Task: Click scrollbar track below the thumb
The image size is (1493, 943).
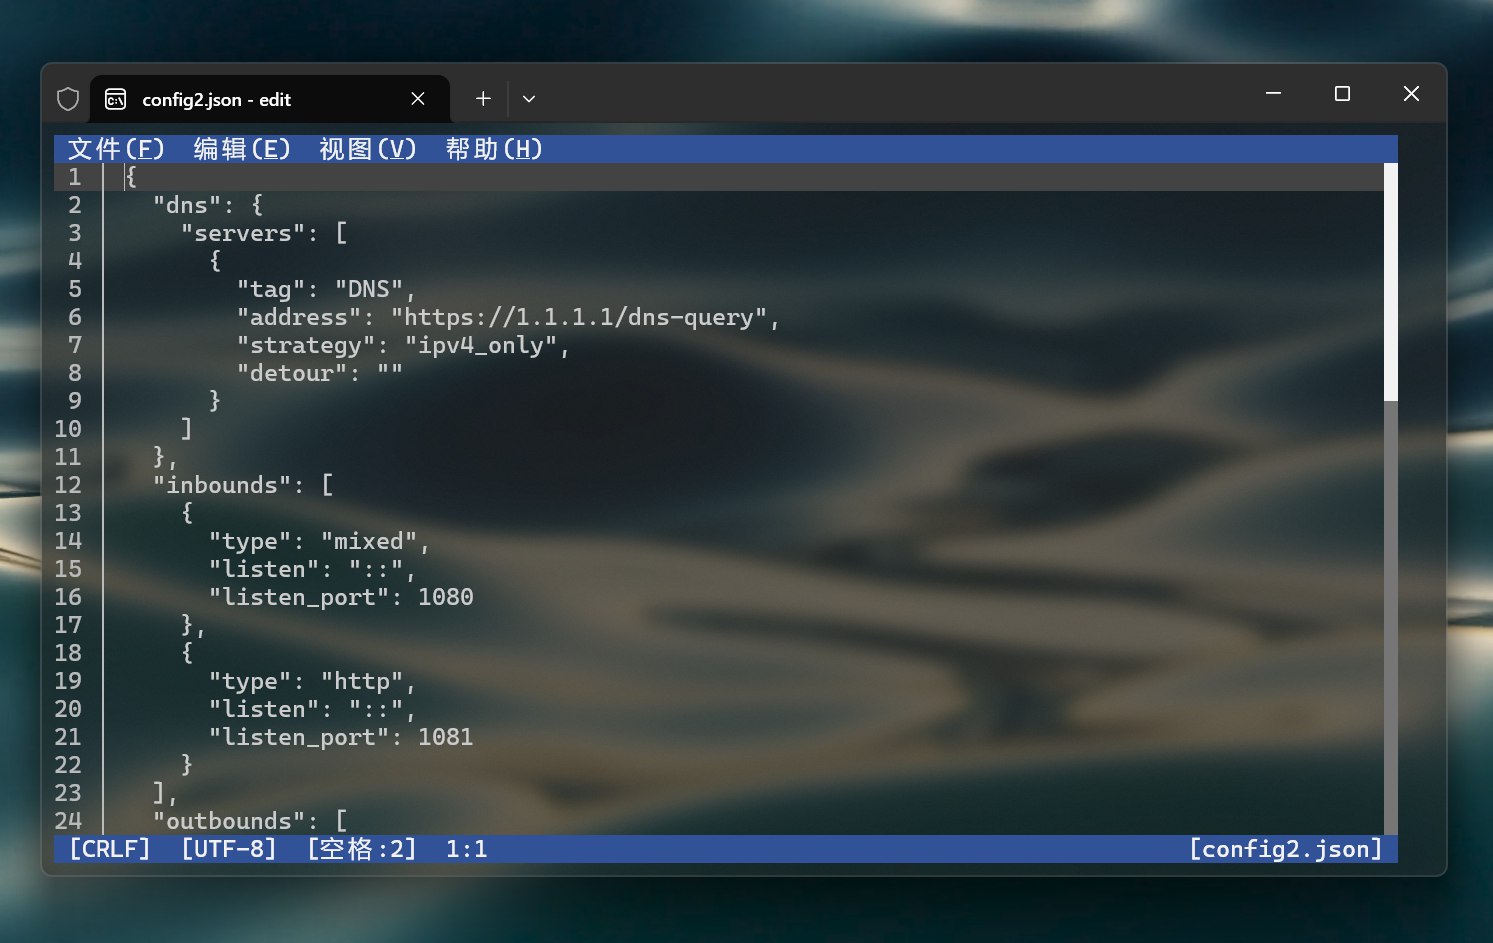Action: click(1391, 618)
